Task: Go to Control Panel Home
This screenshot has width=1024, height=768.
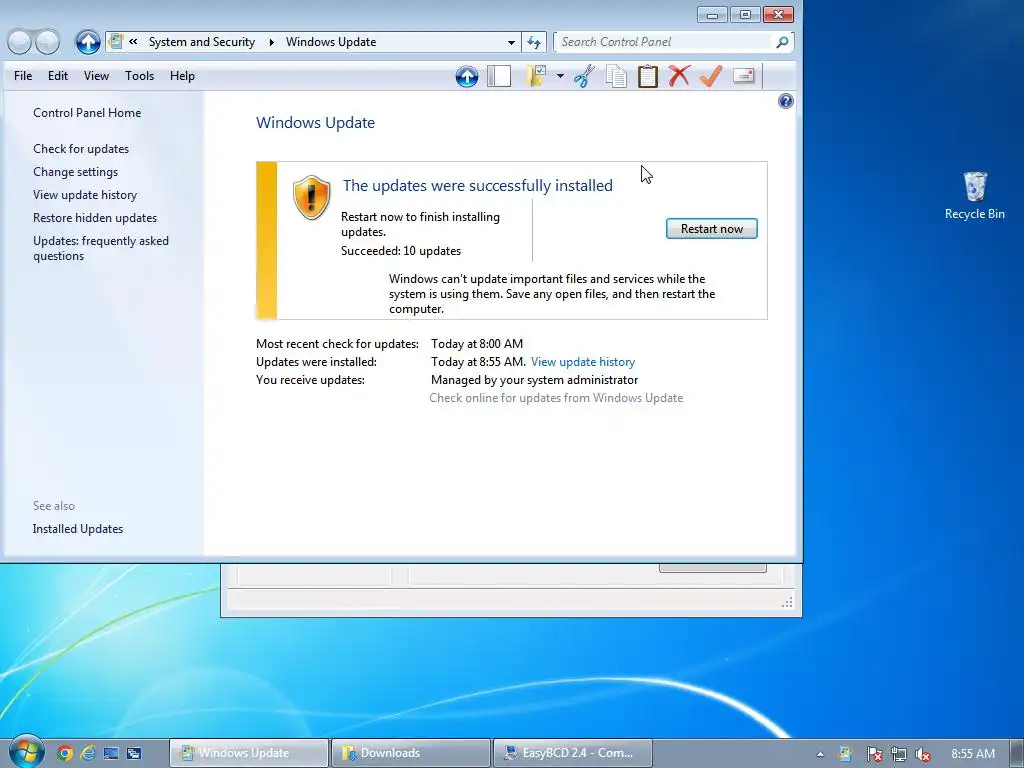Action: 87,113
